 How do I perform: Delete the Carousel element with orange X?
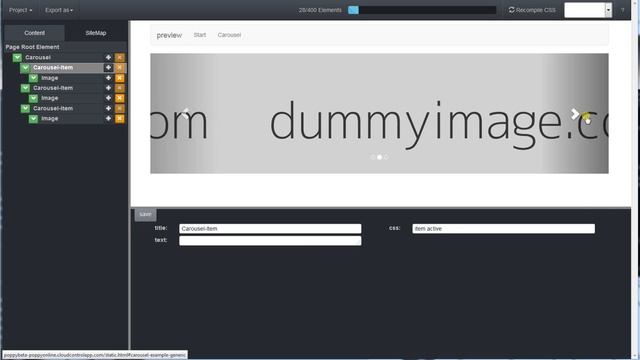(120, 58)
